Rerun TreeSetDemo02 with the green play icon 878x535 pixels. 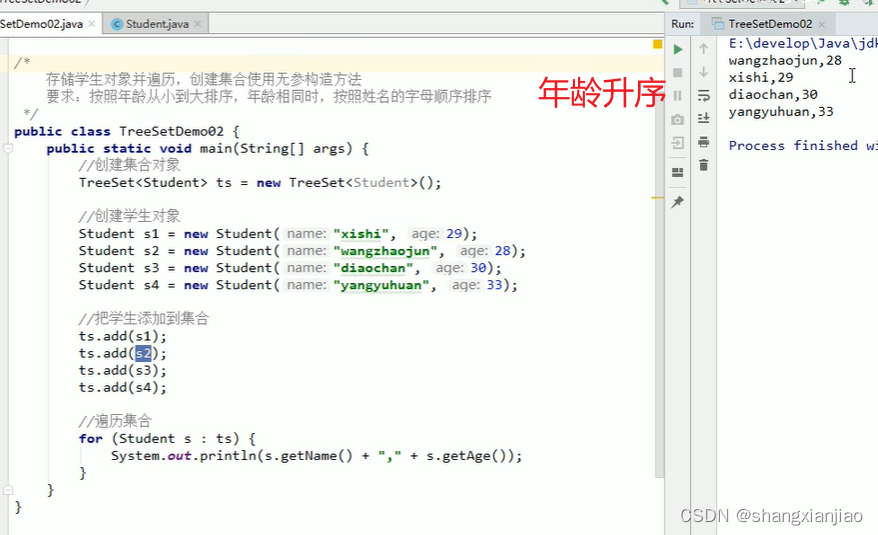pos(678,49)
